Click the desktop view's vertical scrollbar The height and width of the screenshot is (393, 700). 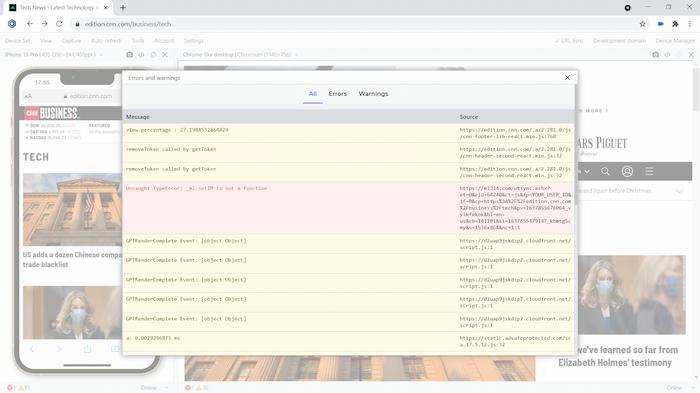pos(696,89)
